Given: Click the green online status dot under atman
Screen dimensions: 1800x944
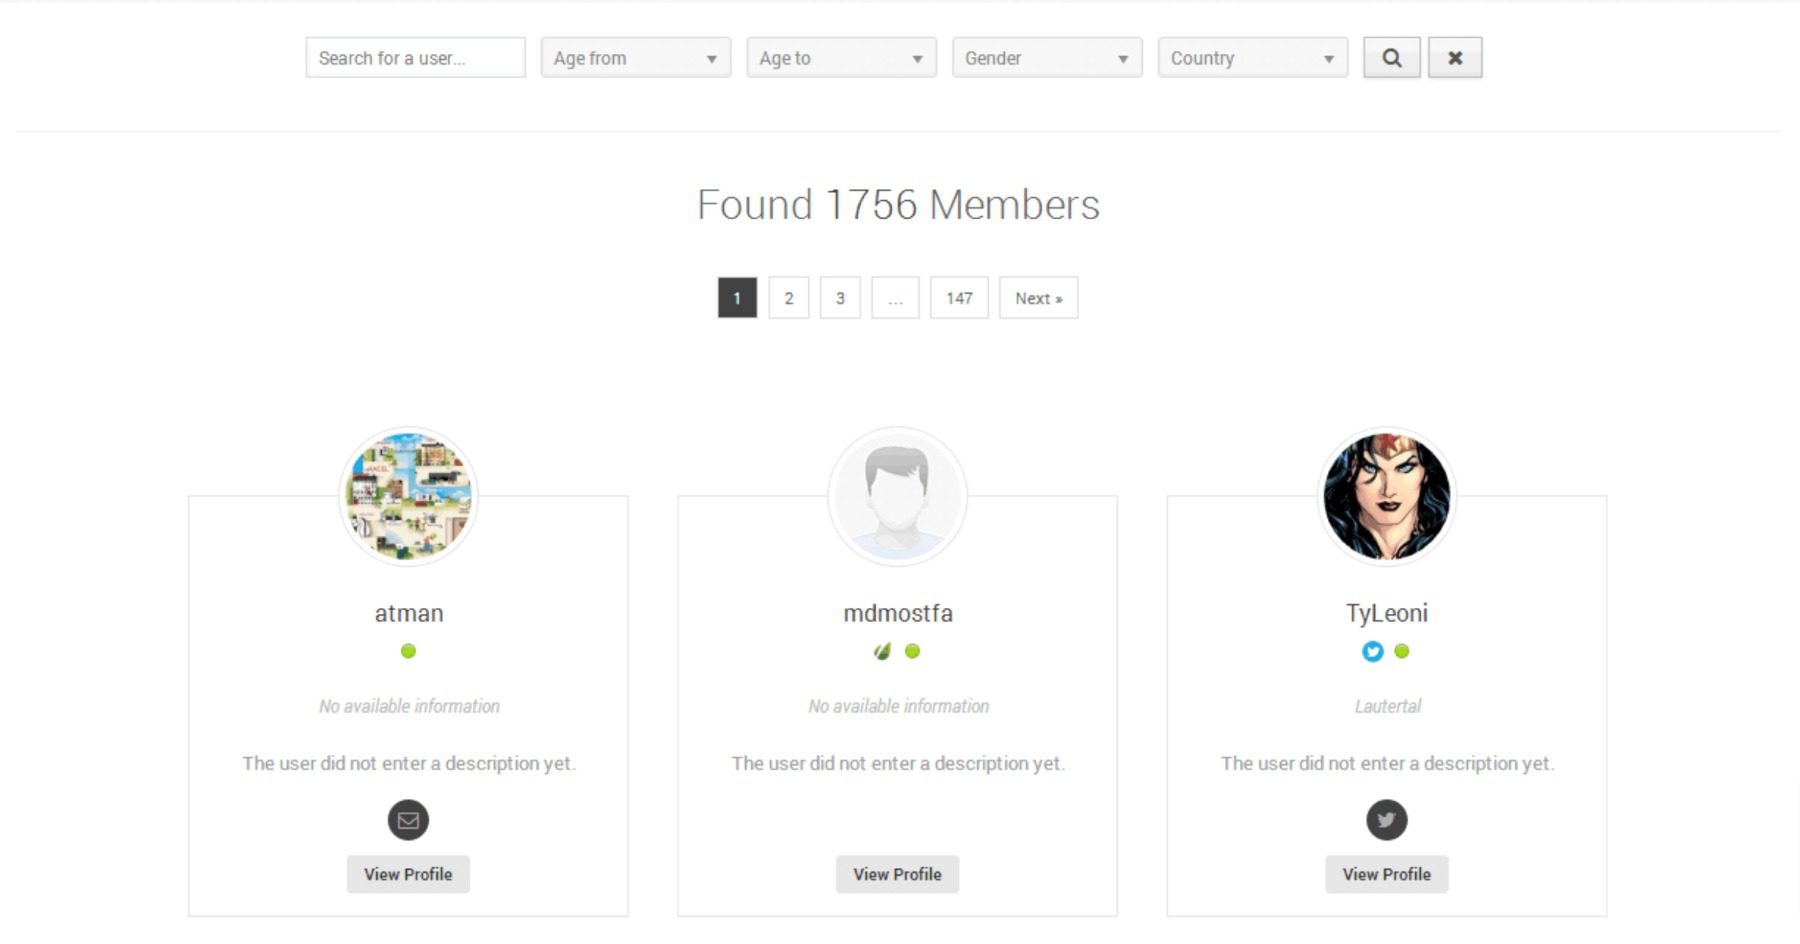Looking at the screenshot, I should click(408, 651).
